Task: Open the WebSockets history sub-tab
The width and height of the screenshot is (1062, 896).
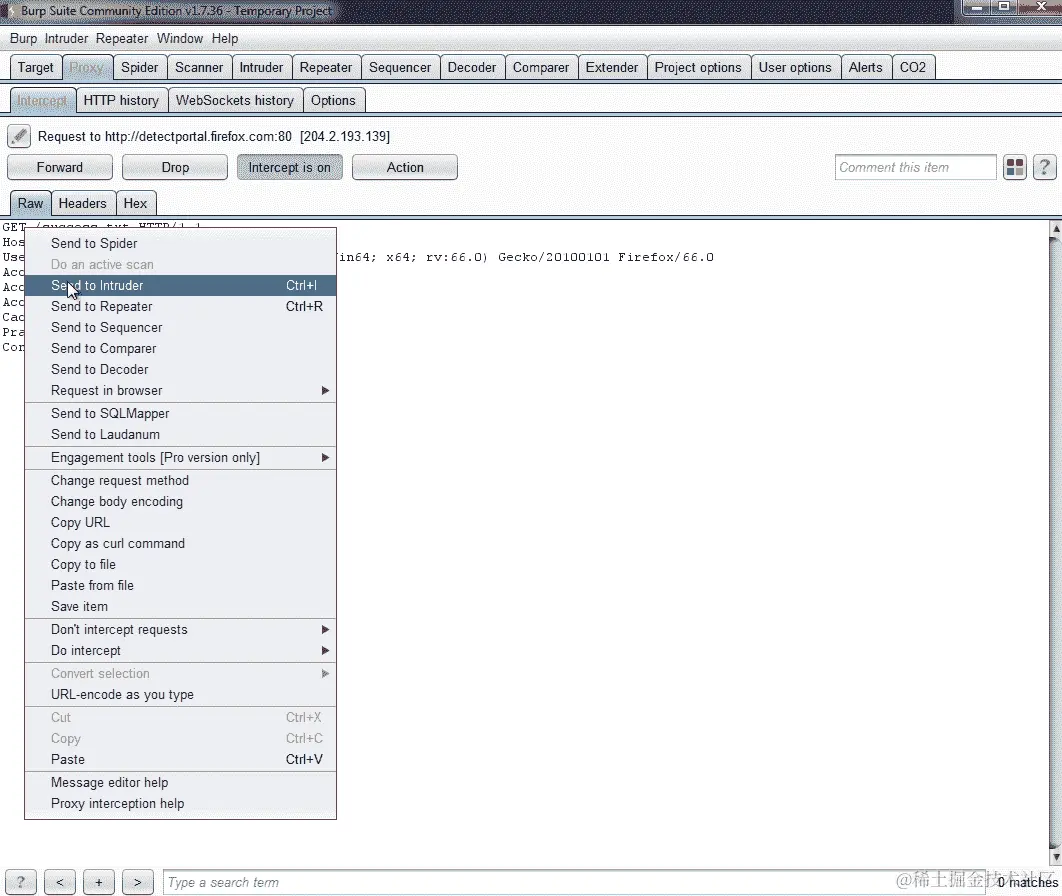Action: (x=235, y=100)
